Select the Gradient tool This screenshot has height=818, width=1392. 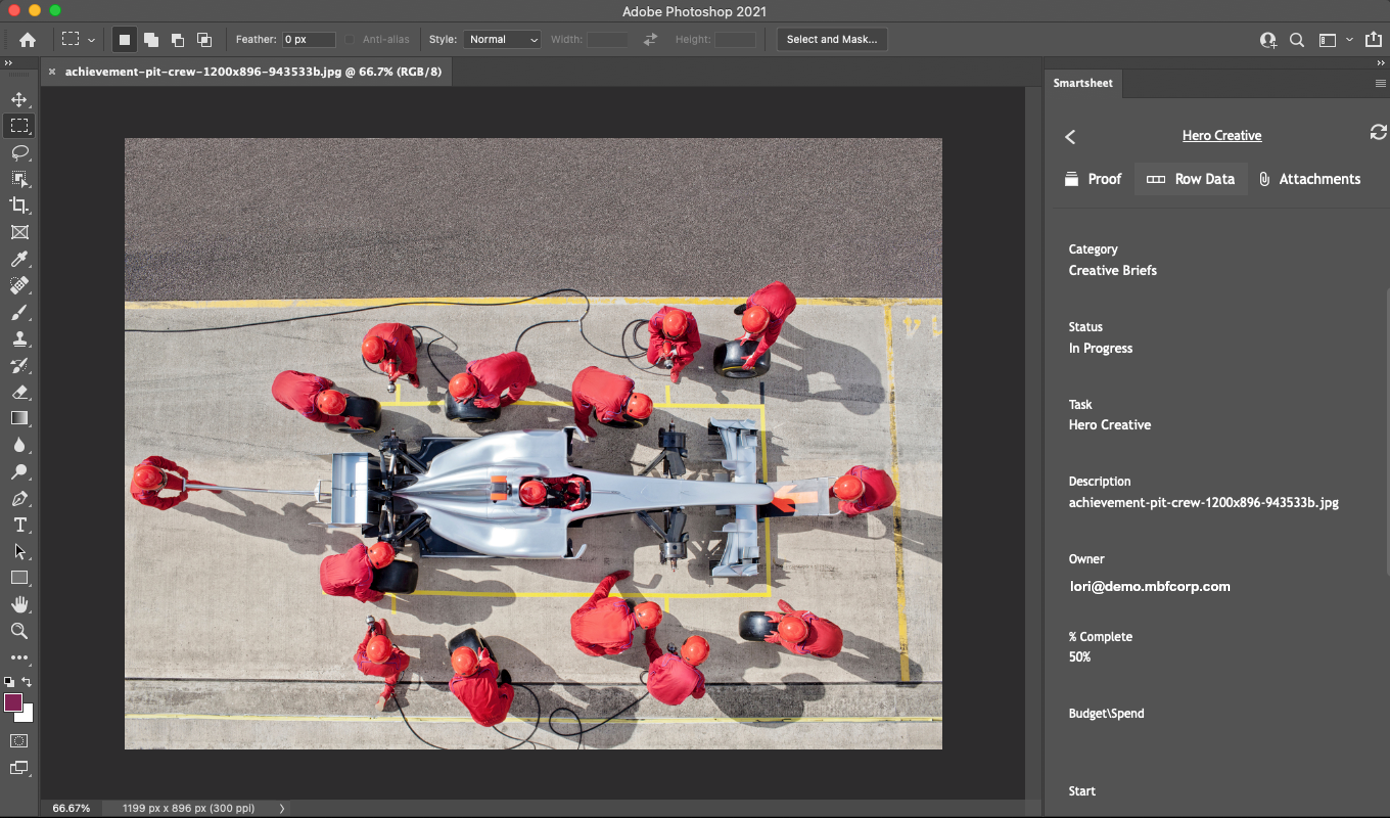click(19, 418)
